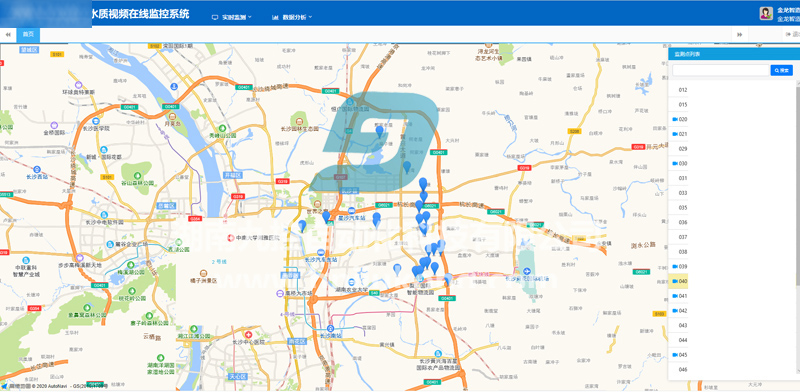Open the 实时监测 dropdown menu
Image resolution: width=800 pixels, height=392 pixels.
click(x=232, y=17)
